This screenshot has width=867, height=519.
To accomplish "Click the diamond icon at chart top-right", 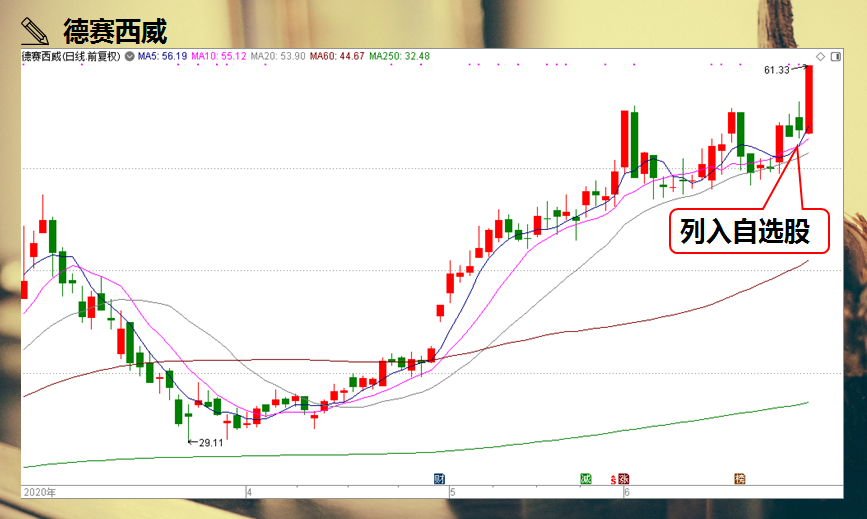I will pyautogui.click(x=821, y=56).
